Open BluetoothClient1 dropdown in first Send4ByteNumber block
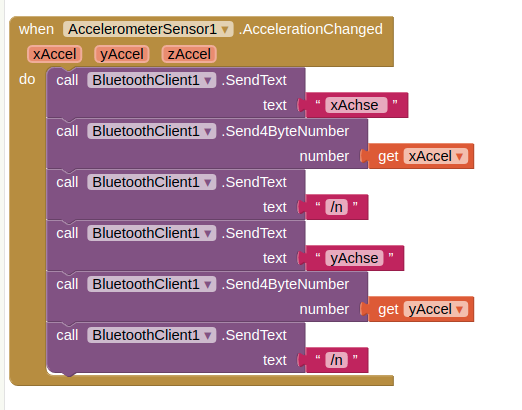 [x=152, y=131]
